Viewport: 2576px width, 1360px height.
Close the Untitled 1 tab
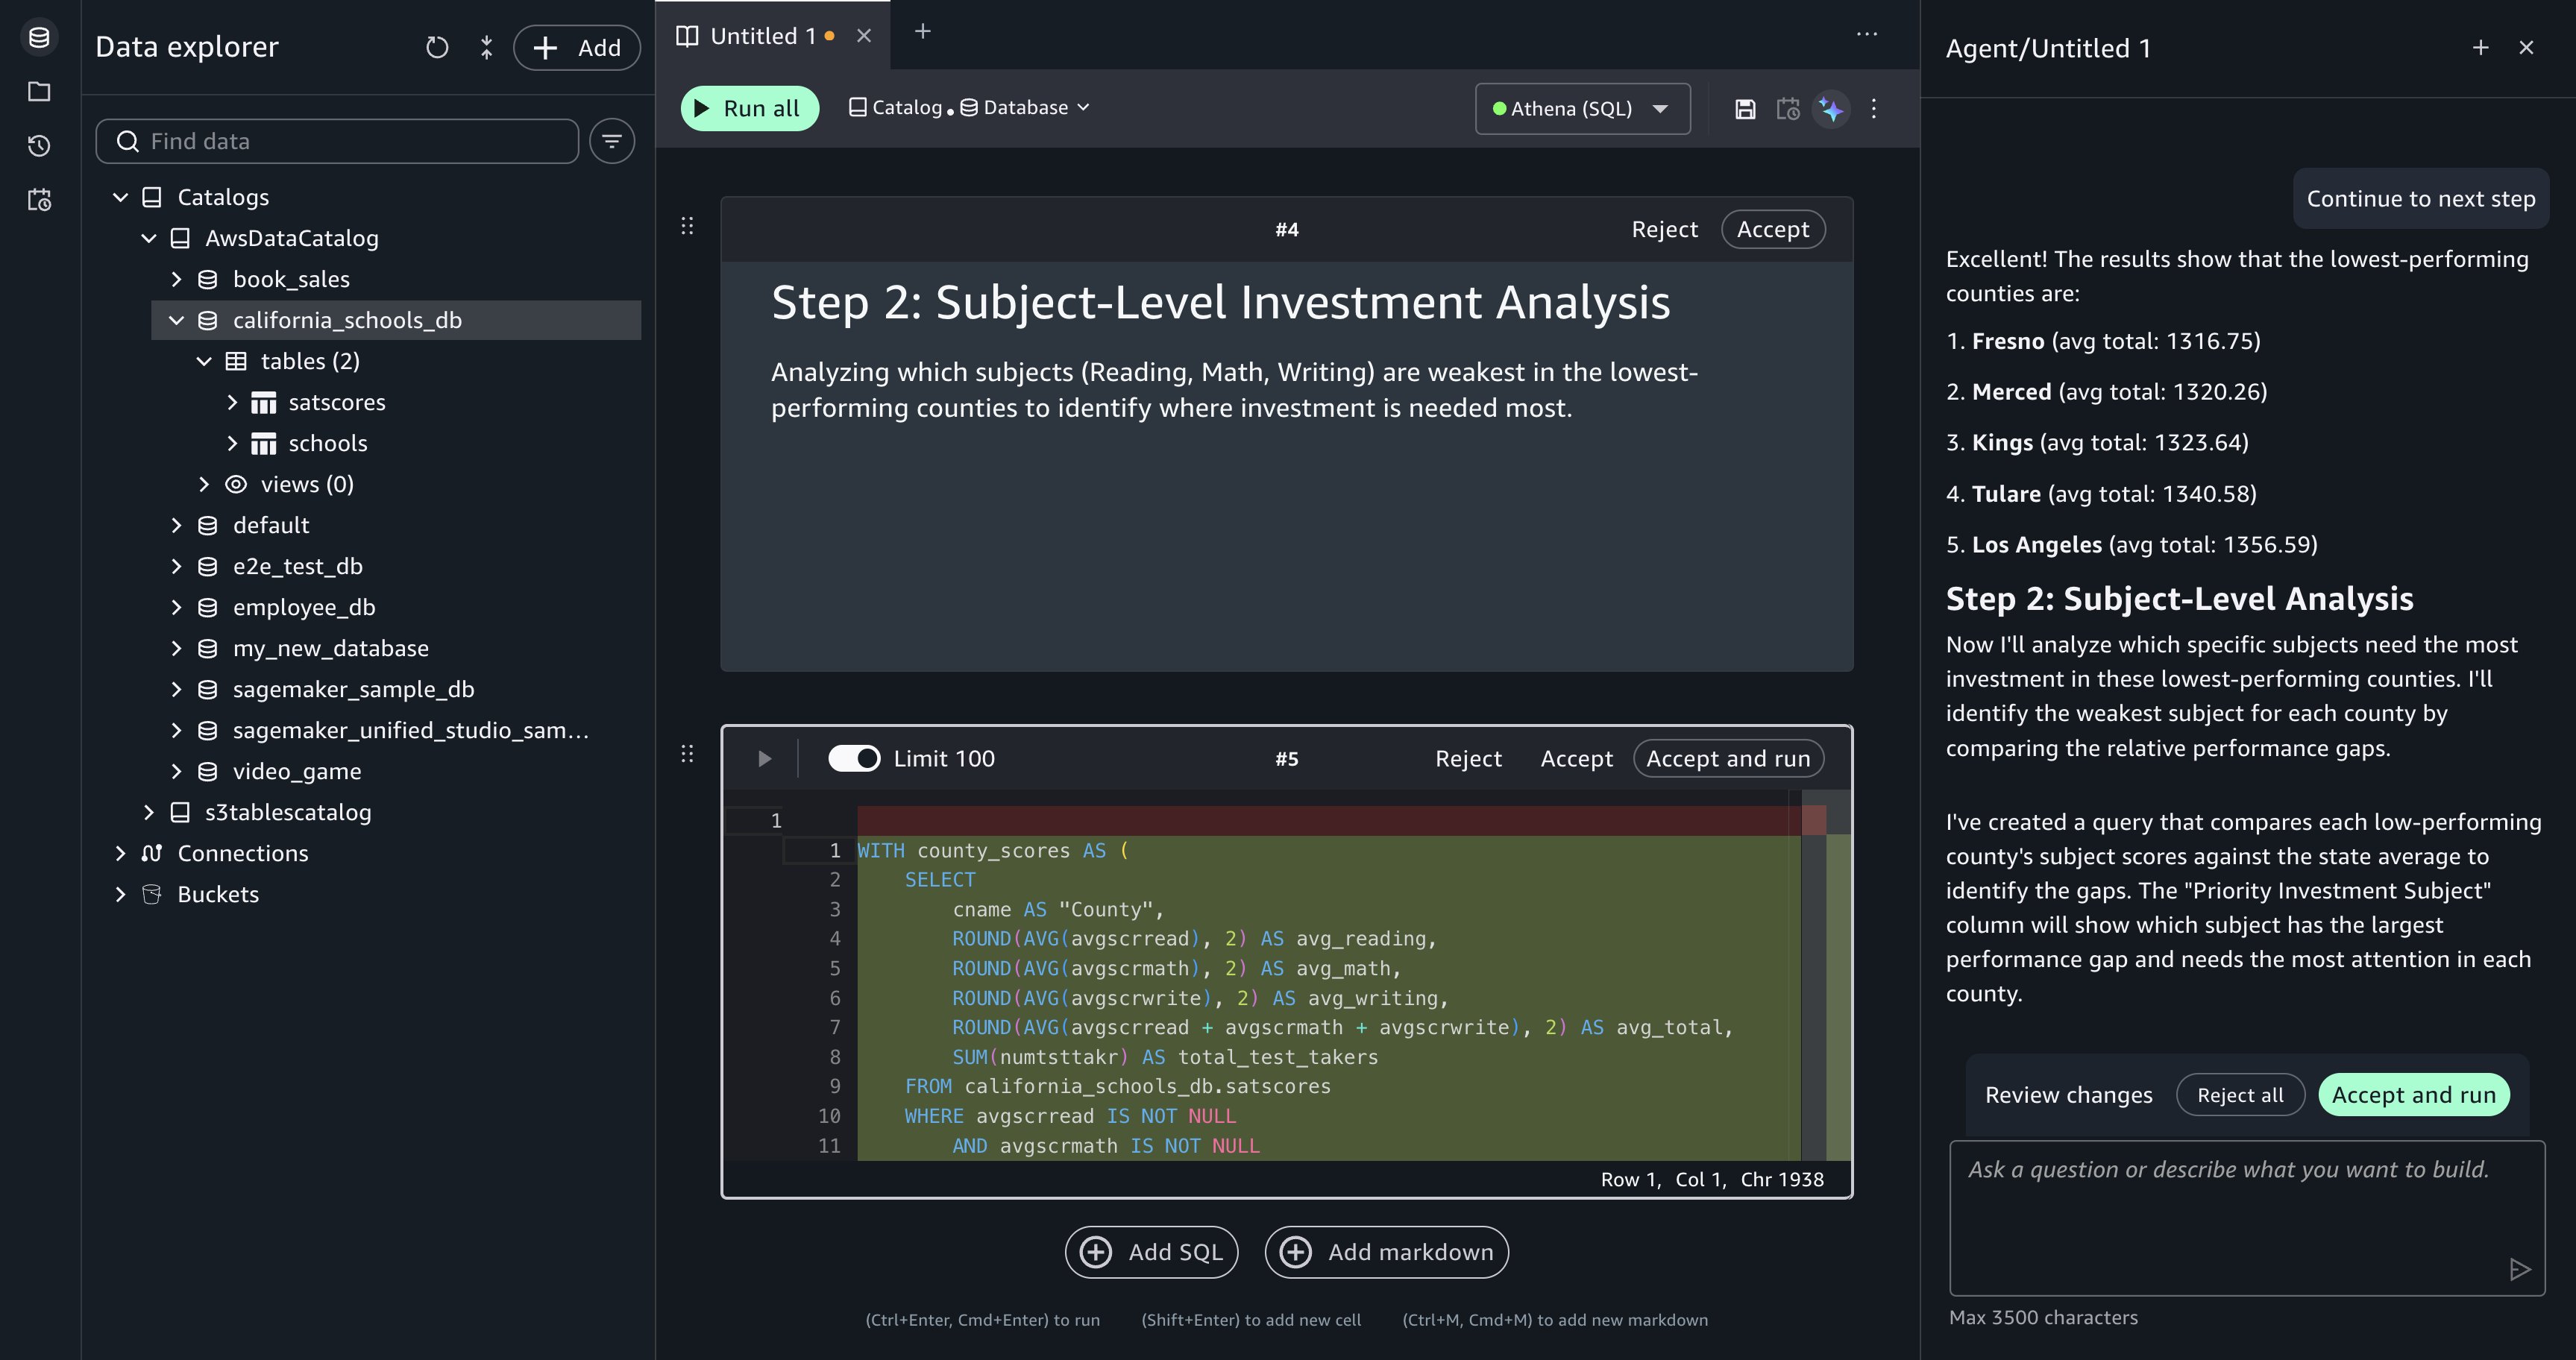click(x=864, y=36)
